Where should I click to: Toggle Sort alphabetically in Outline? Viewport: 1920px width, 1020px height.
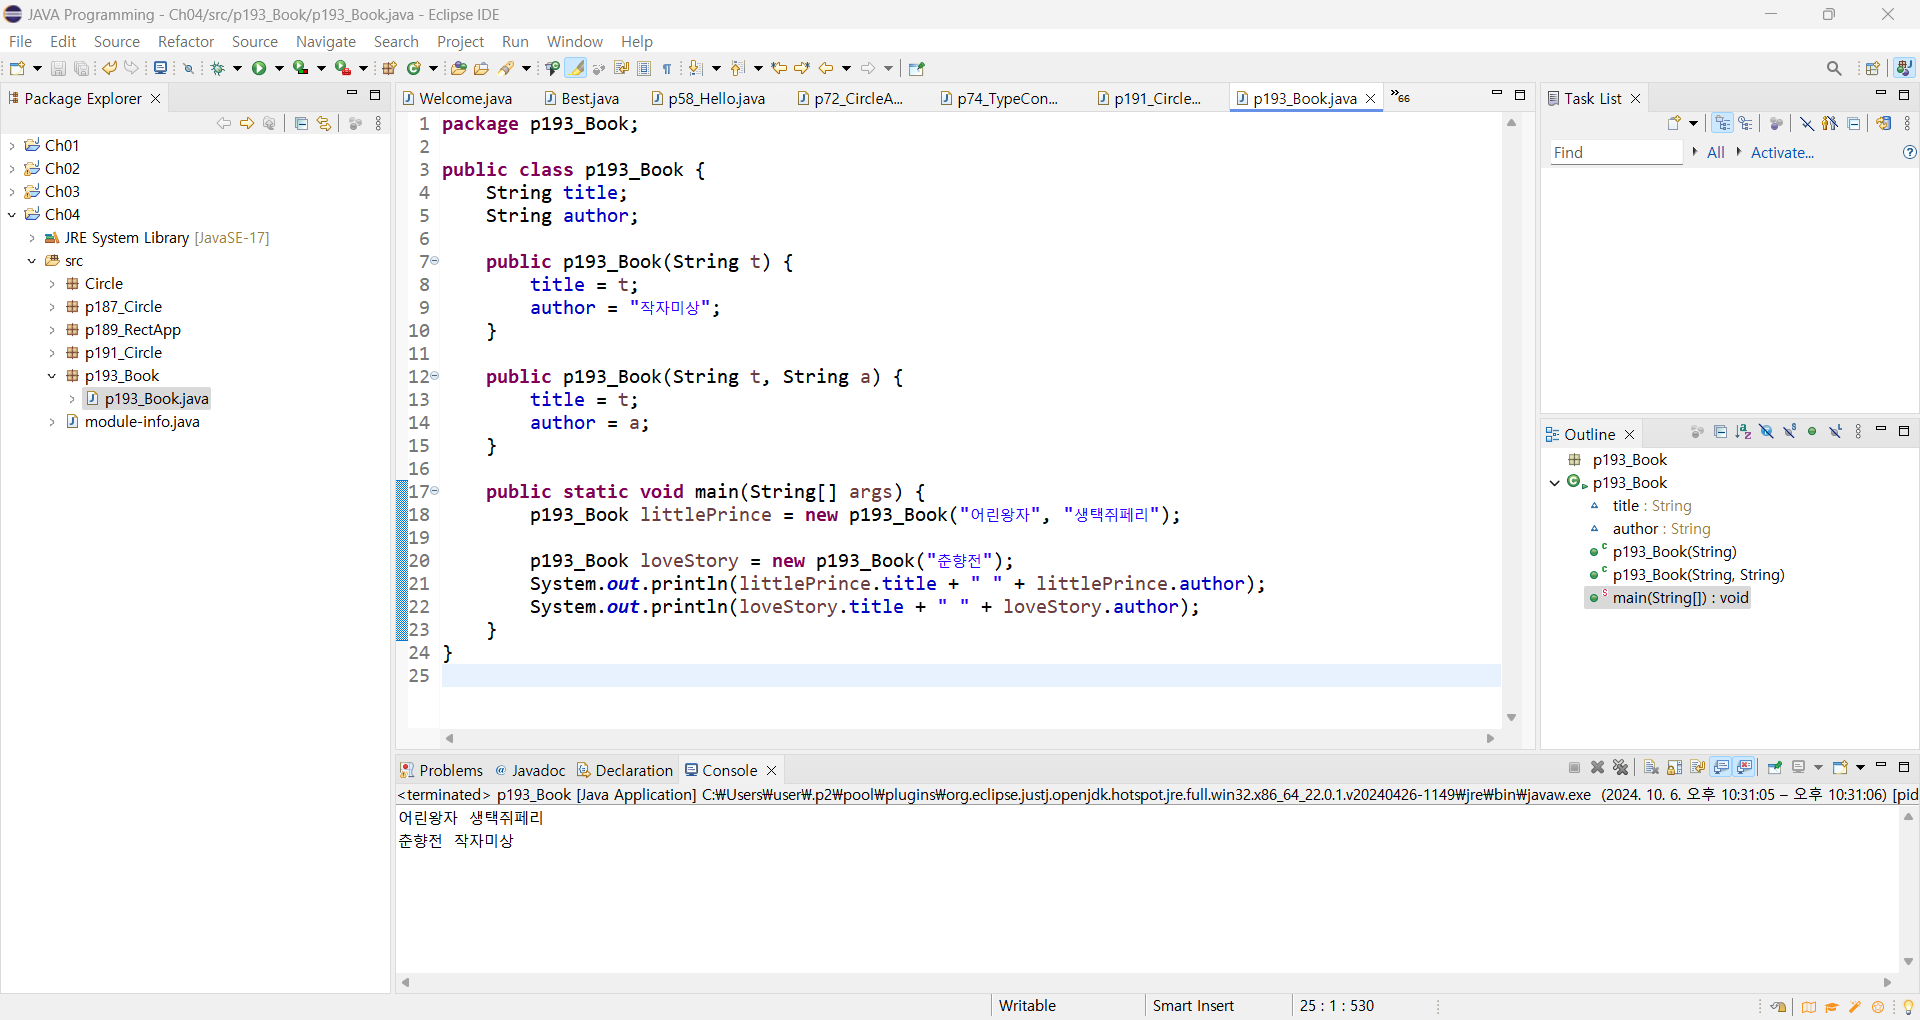tap(1743, 431)
